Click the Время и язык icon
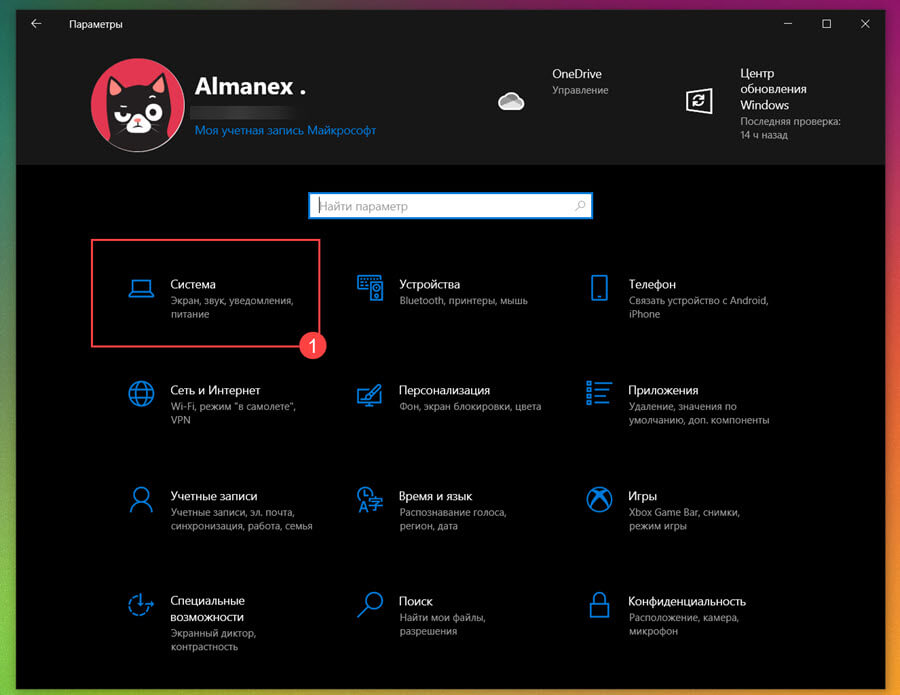This screenshot has width=900, height=695. coord(370,499)
